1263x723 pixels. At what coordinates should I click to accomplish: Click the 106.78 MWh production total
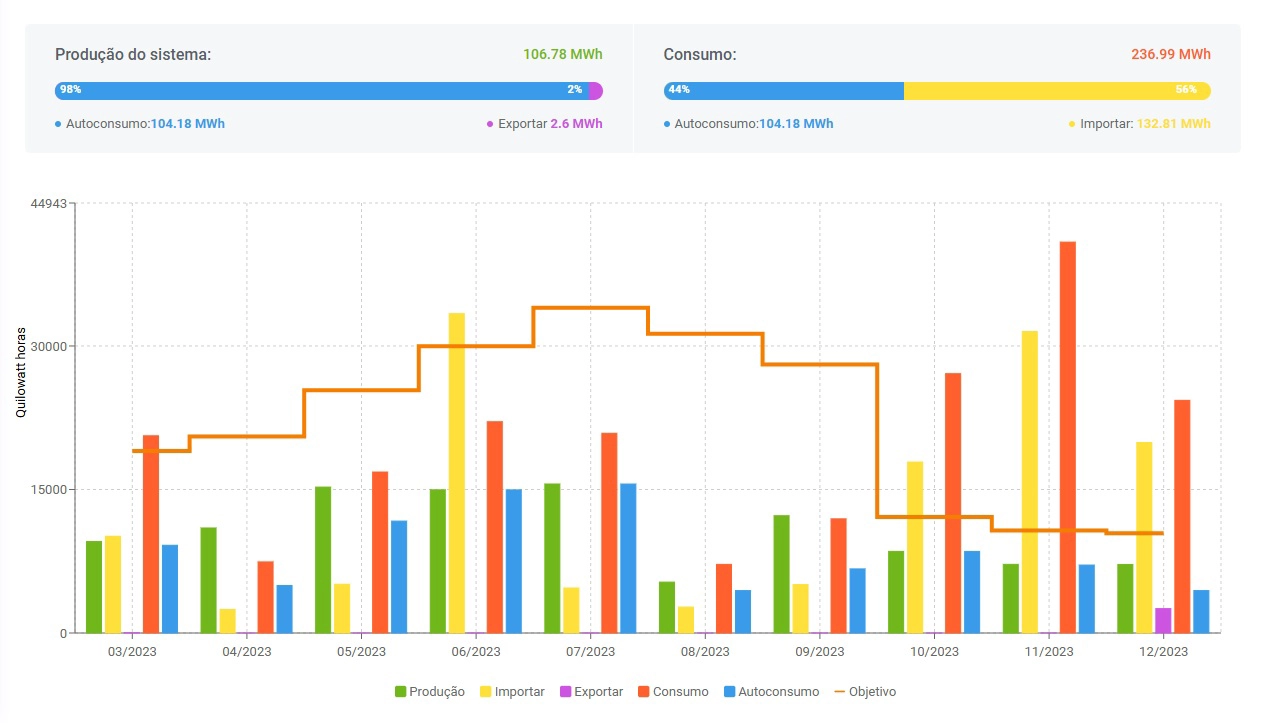pos(563,54)
